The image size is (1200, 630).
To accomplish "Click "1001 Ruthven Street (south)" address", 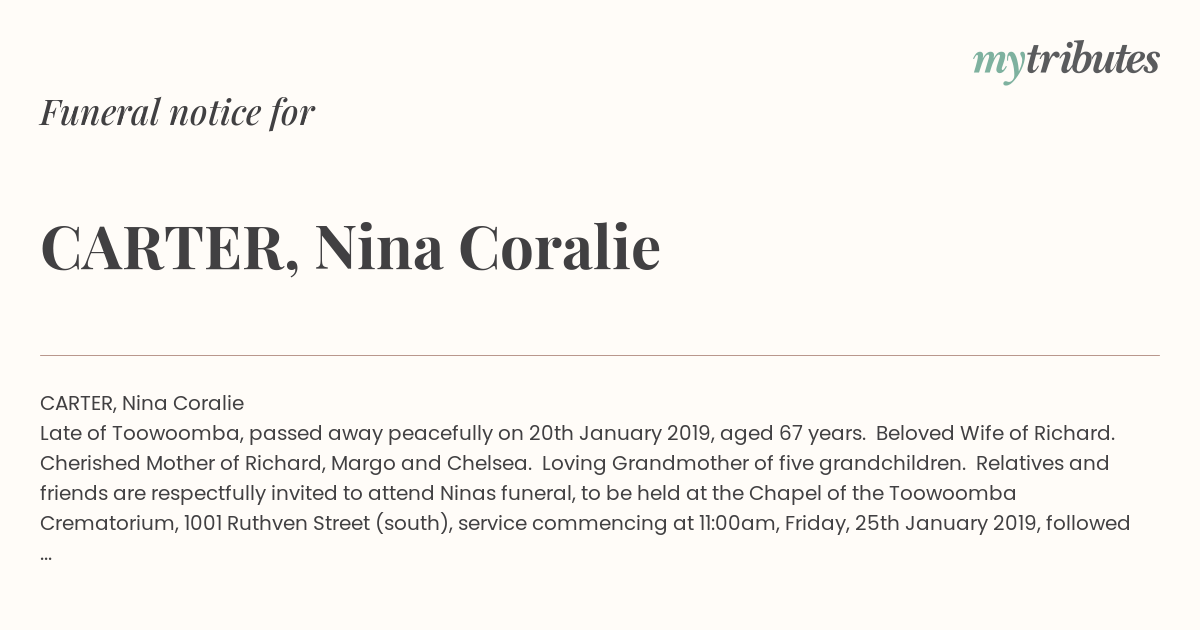I will [317, 523].
